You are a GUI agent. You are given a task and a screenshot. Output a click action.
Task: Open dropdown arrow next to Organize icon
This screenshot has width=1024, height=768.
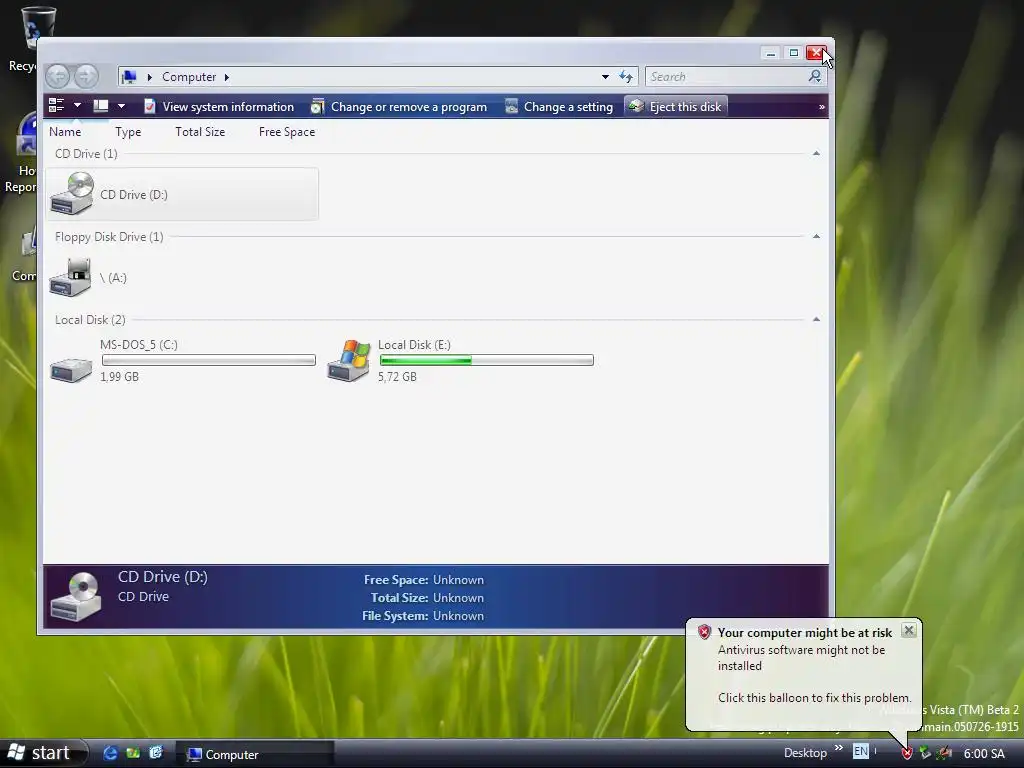[x=77, y=106]
